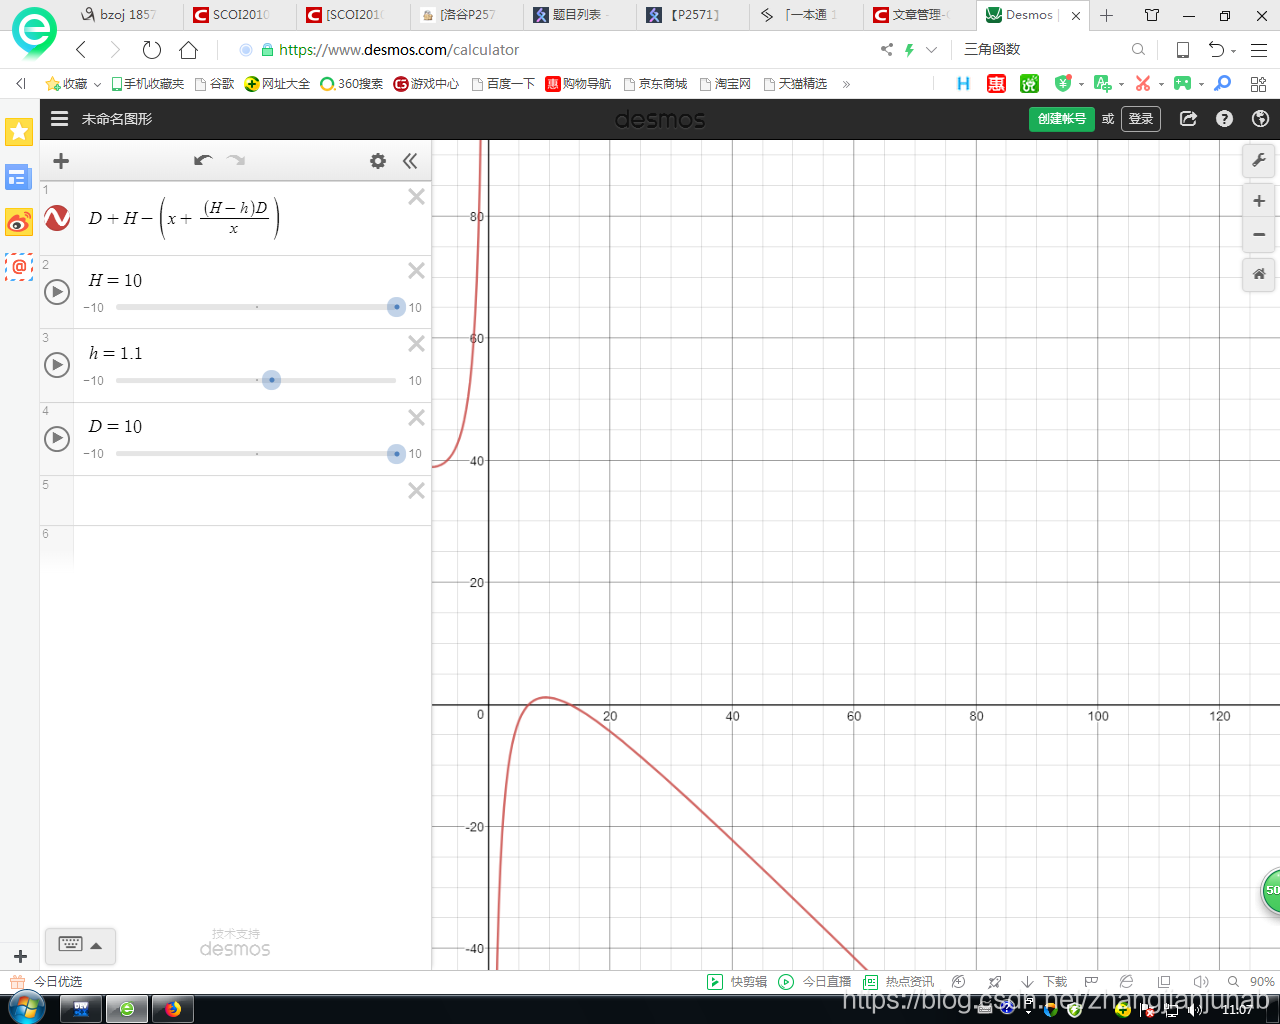Undo the last expression edit
This screenshot has width=1280, height=1024.
[x=203, y=161]
